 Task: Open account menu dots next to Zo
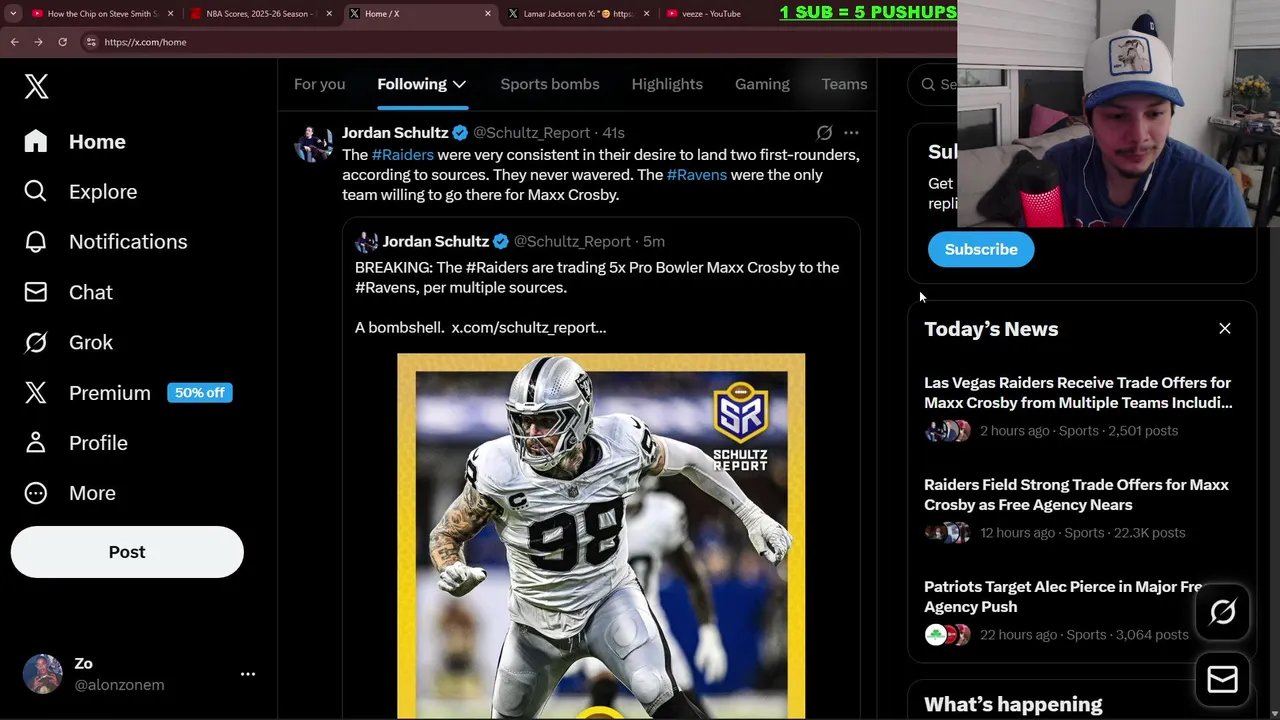[x=248, y=674]
